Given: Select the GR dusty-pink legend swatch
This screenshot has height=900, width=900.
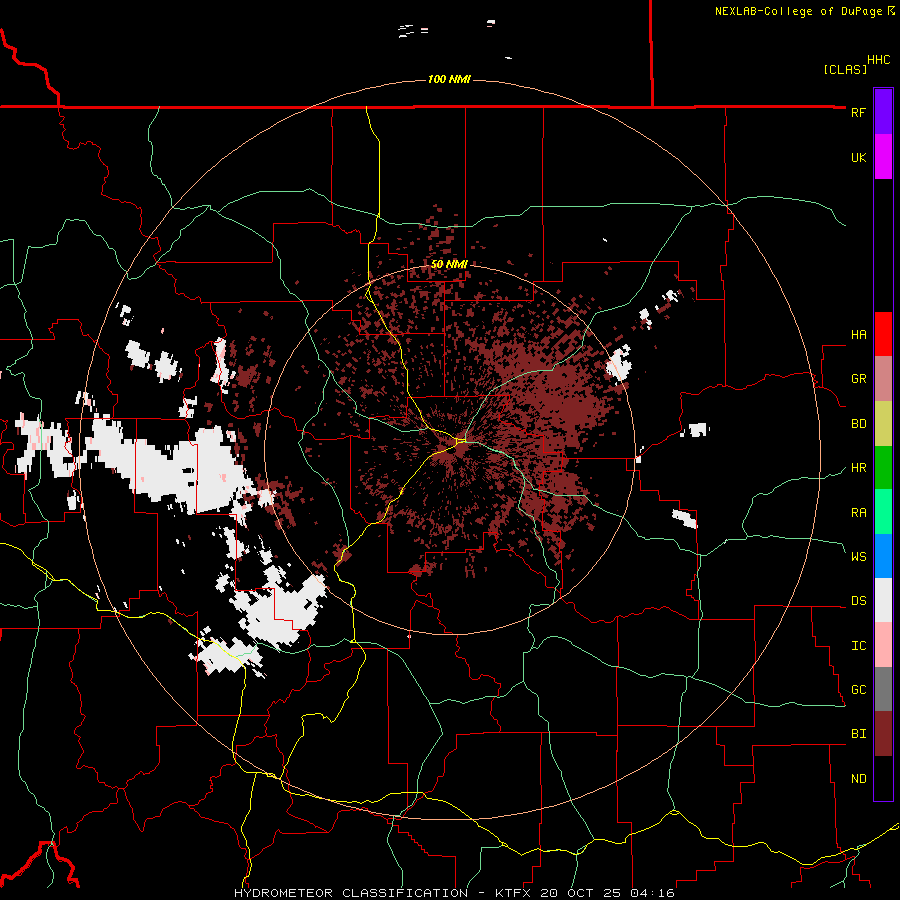Looking at the screenshot, I should [883, 379].
